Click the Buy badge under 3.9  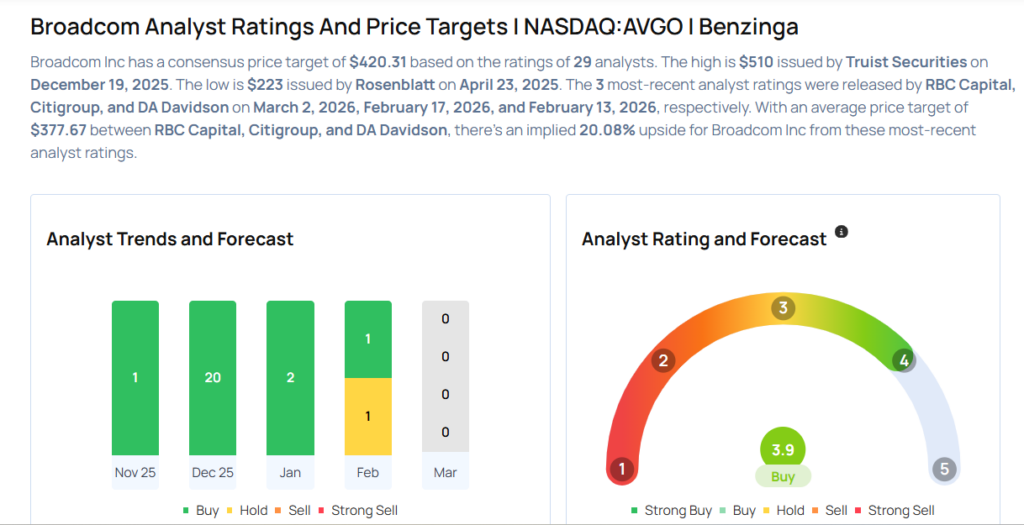pyautogui.click(x=783, y=477)
